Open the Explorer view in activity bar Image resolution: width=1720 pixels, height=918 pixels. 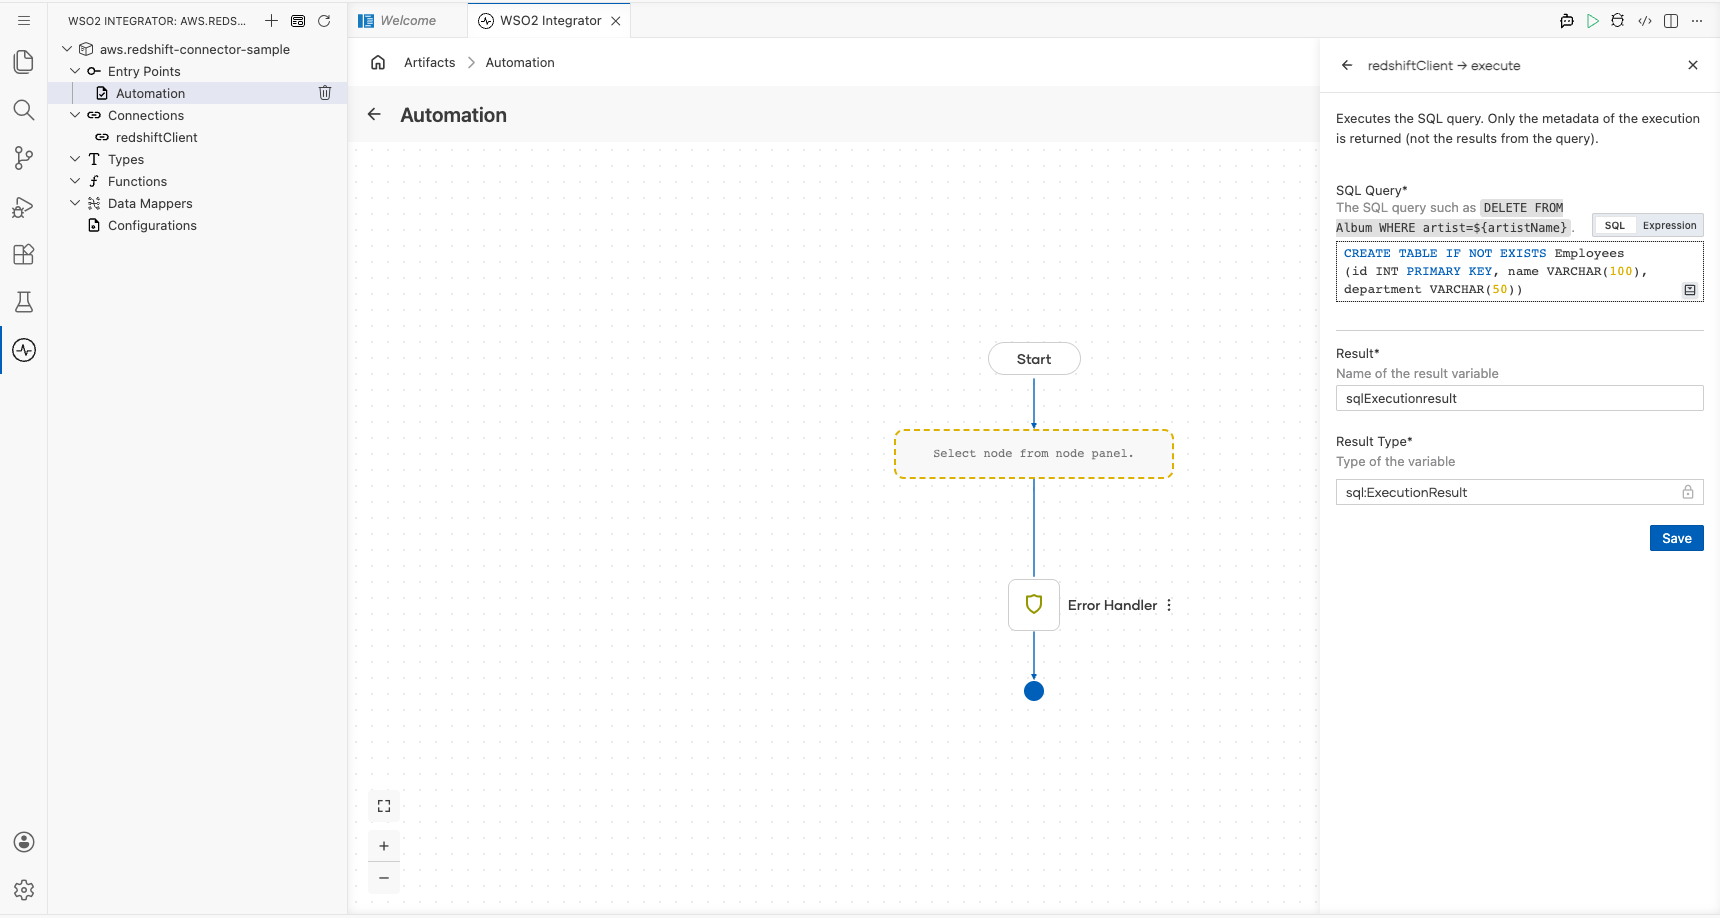point(24,62)
